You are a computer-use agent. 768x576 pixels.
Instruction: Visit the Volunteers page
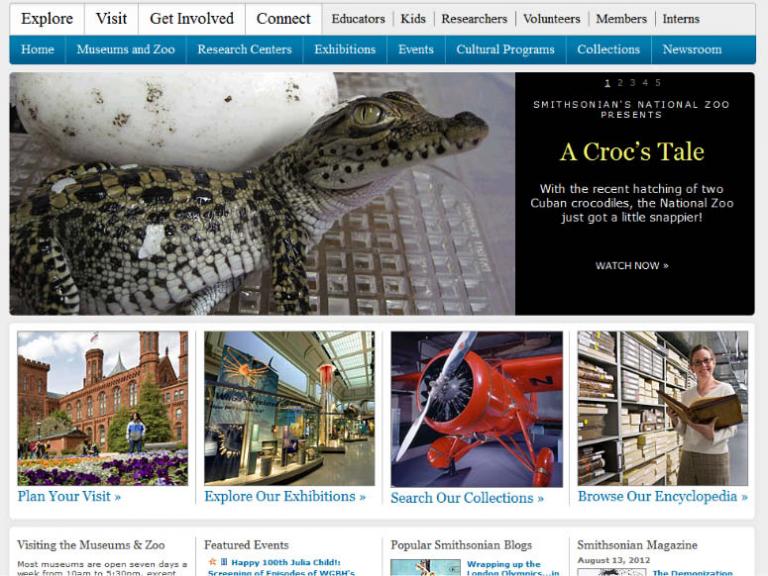(x=552, y=19)
